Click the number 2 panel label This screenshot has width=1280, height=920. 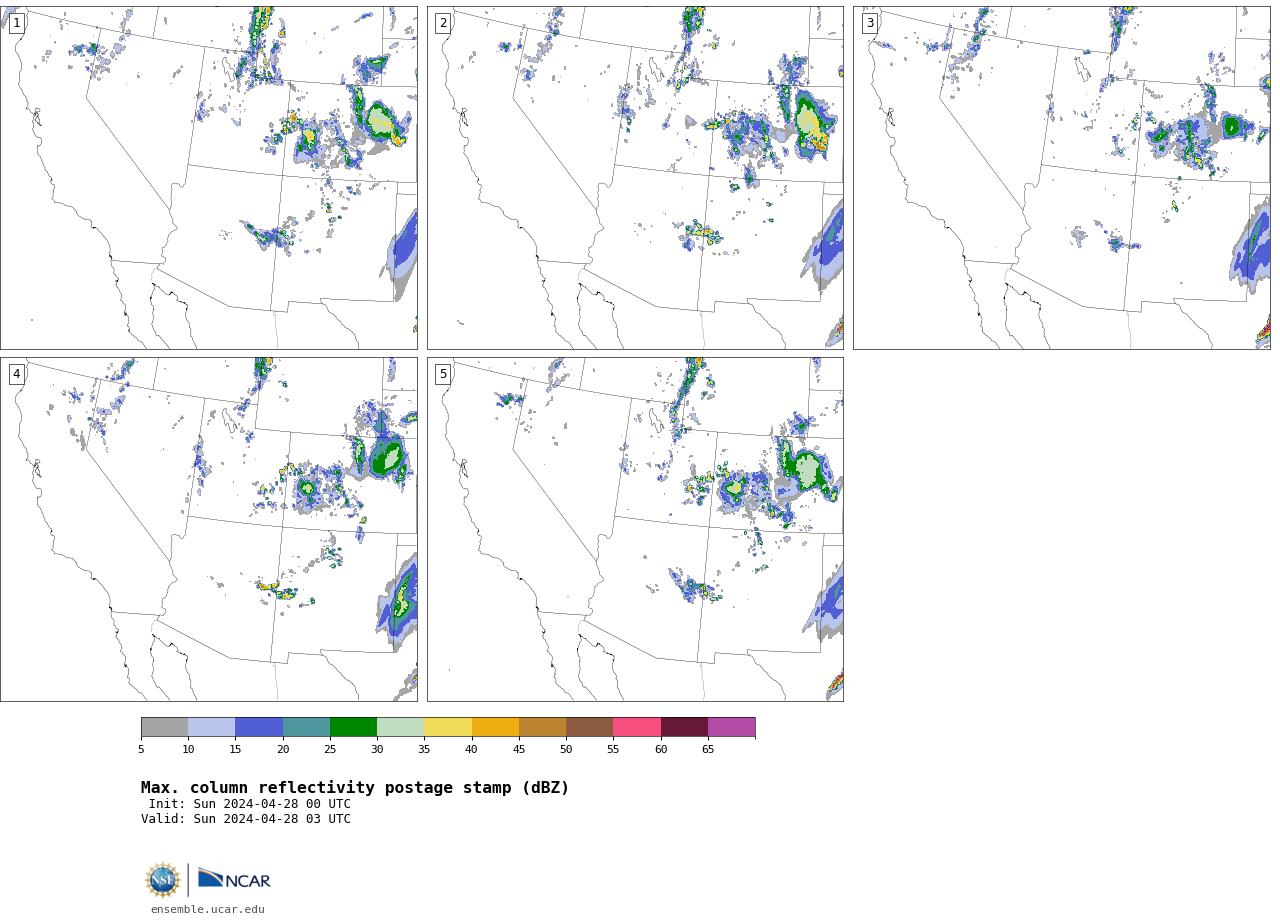click(443, 23)
